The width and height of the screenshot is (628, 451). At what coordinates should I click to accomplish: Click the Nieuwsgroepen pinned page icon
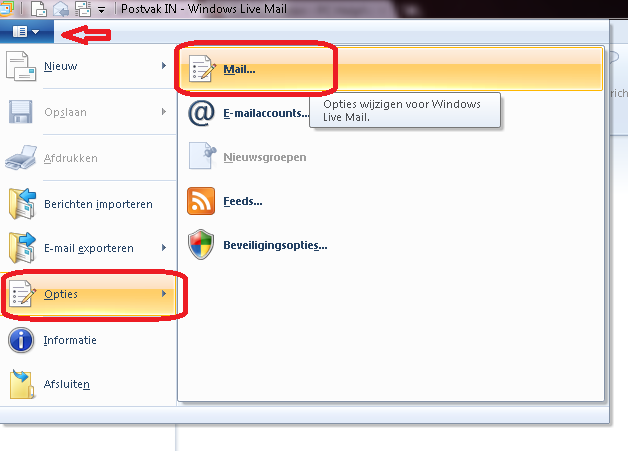(202, 155)
